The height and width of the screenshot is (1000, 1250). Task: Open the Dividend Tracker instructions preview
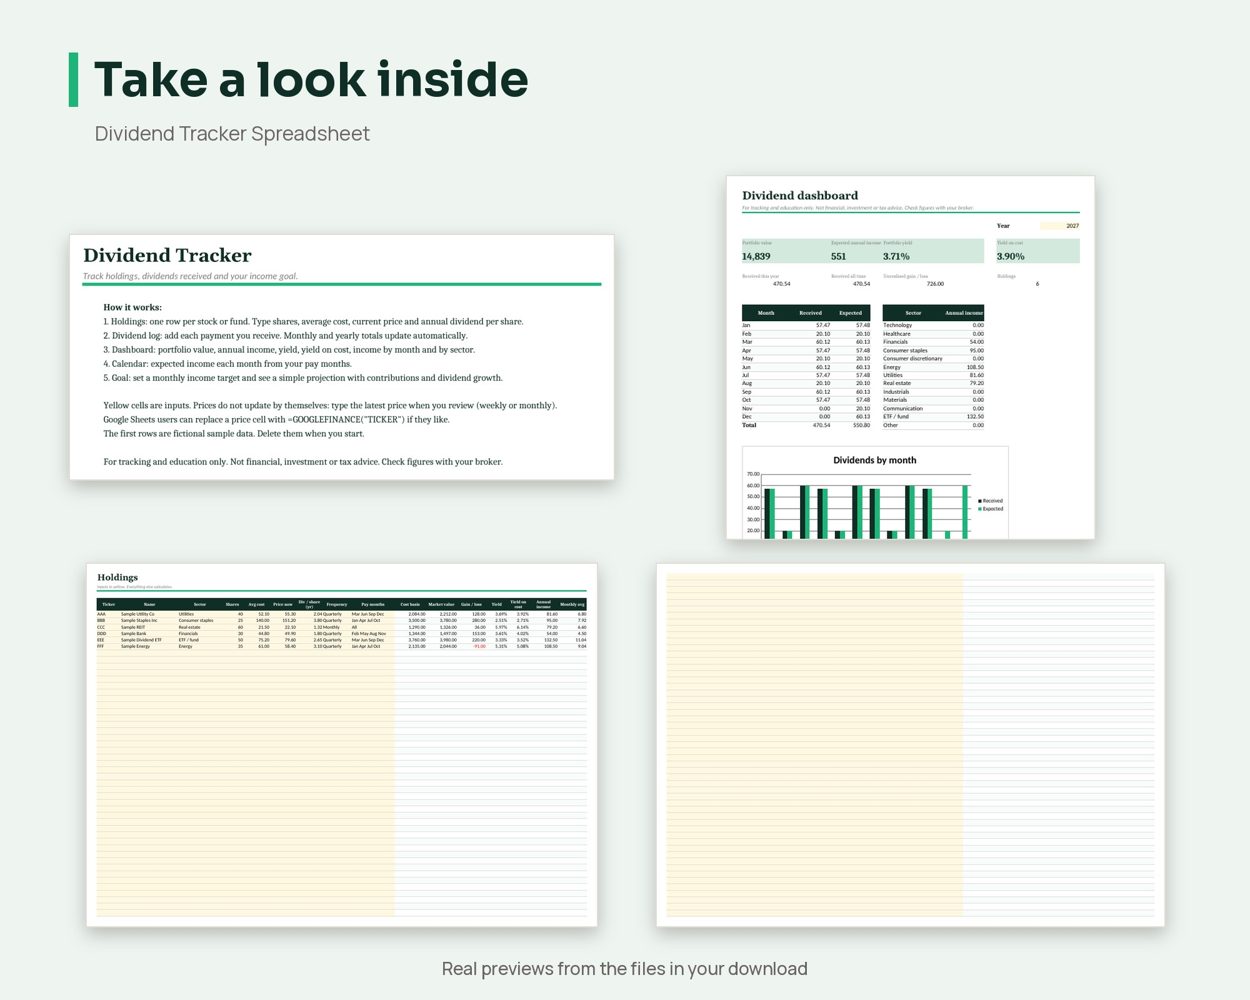coord(342,357)
